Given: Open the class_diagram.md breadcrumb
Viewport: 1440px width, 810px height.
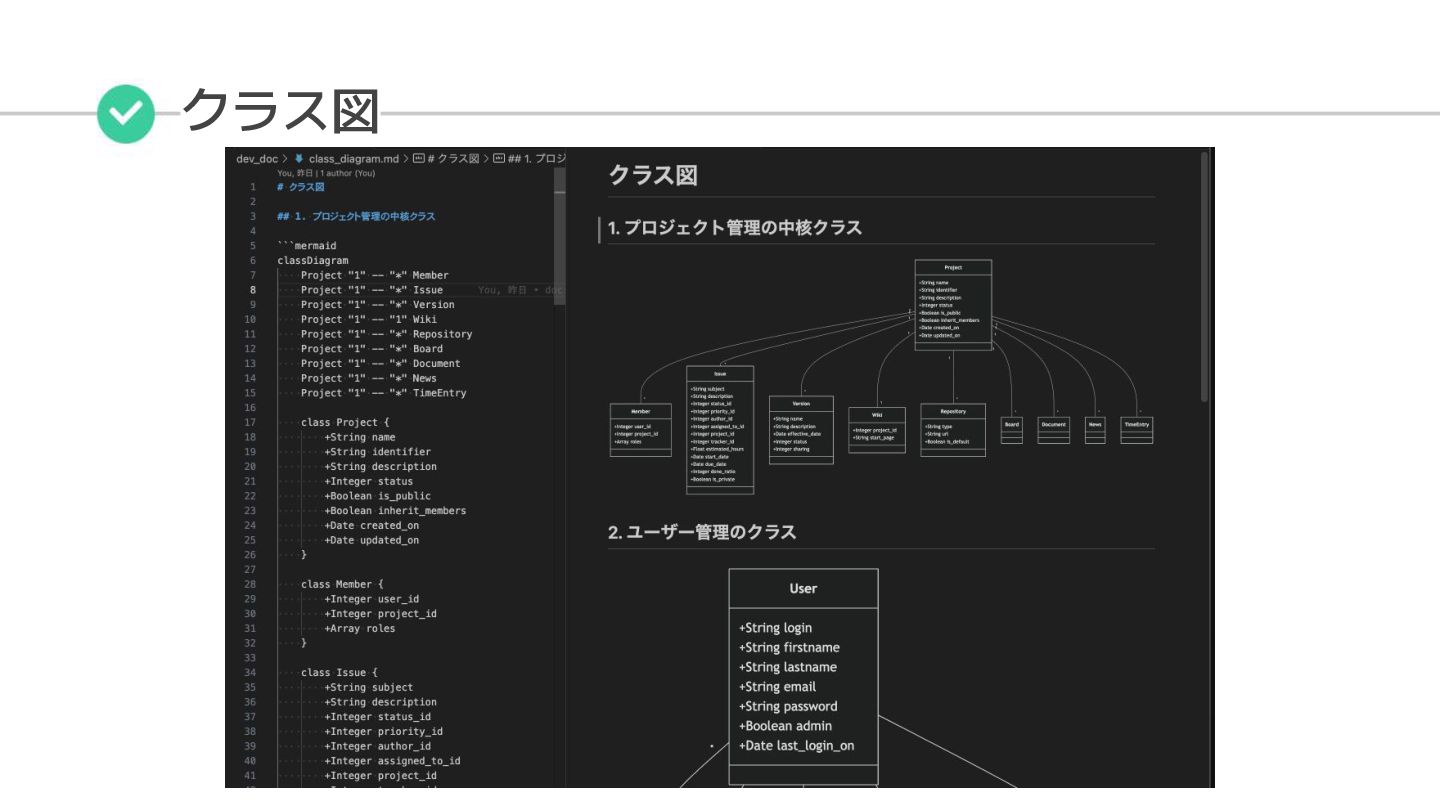Looking at the screenshot, I should tap(352, 158).
